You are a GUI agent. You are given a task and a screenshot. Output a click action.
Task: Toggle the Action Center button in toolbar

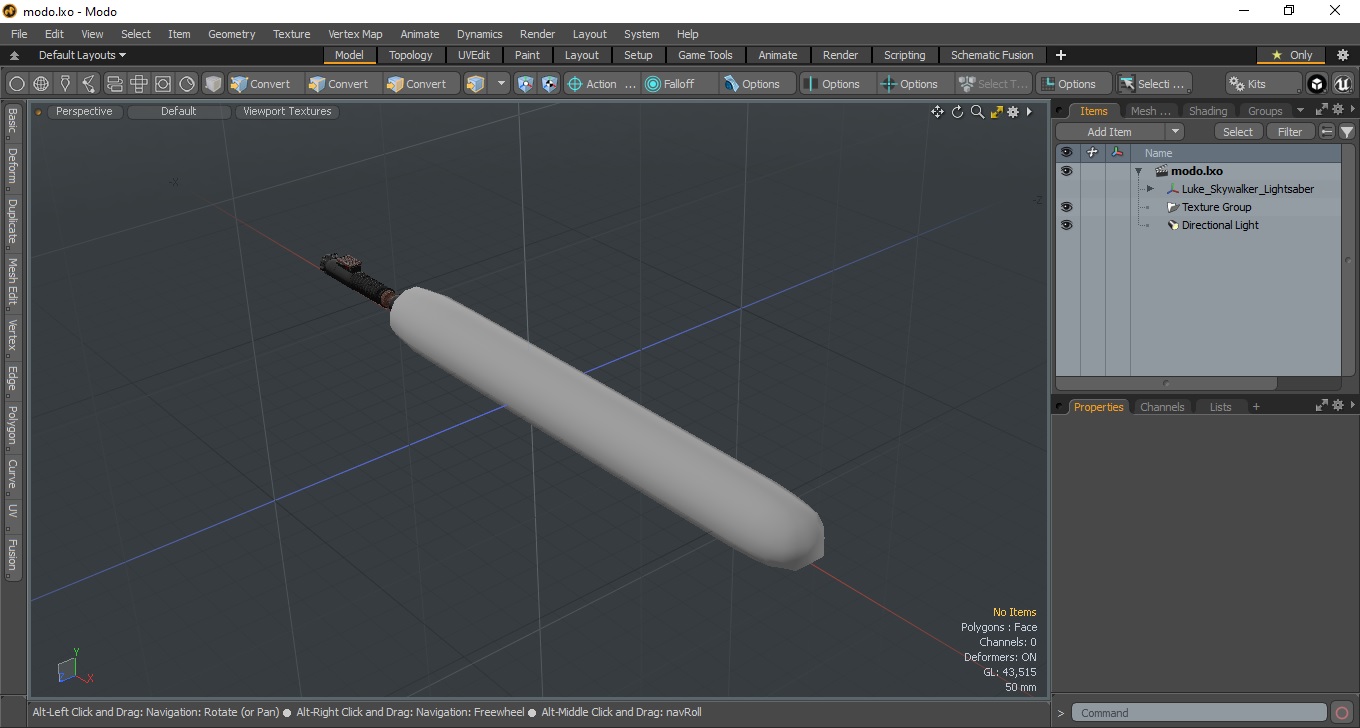pos(601,84)
